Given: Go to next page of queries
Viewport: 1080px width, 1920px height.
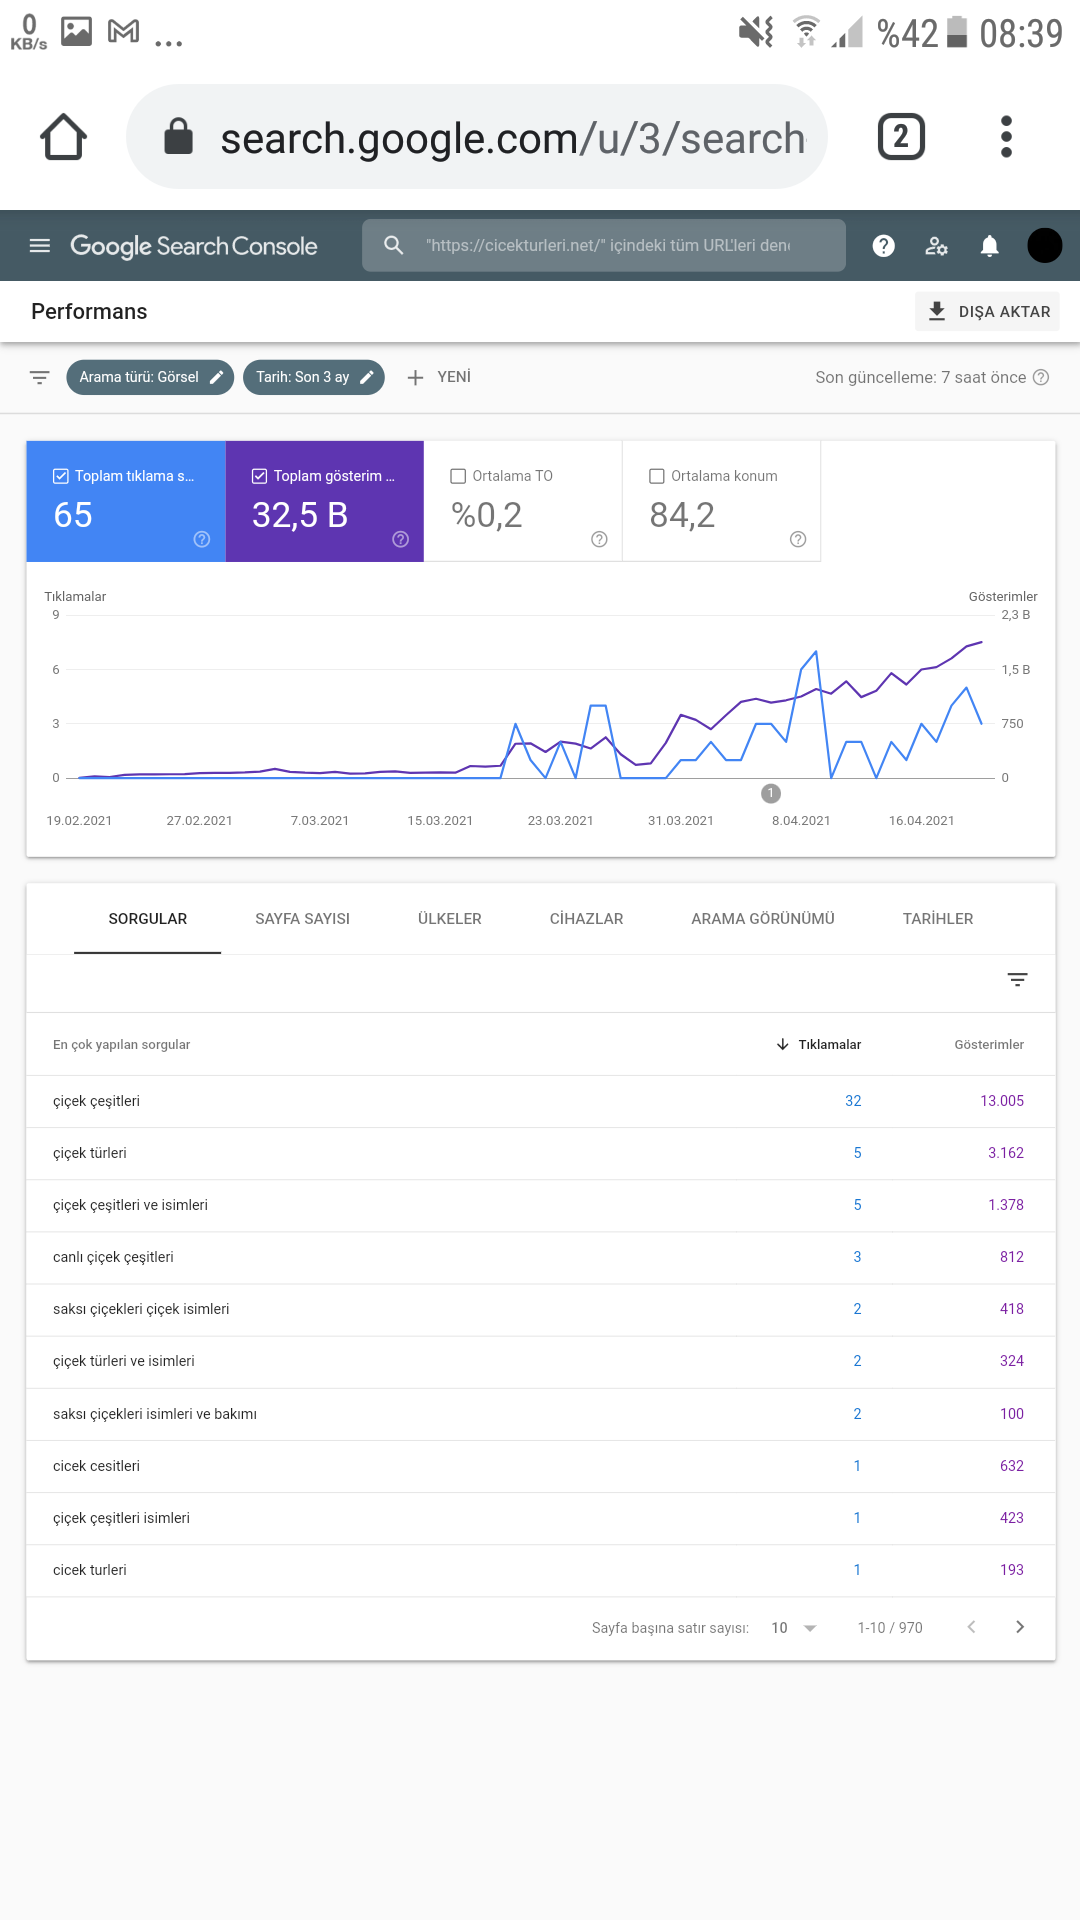Looking at the screenshot, I should (1020, 1627).
